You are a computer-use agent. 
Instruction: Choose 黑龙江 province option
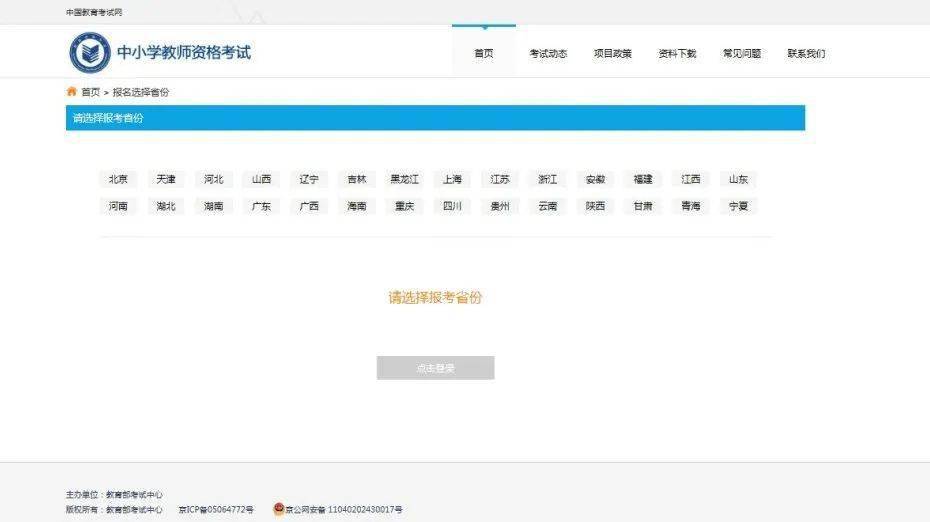[405, 179]
